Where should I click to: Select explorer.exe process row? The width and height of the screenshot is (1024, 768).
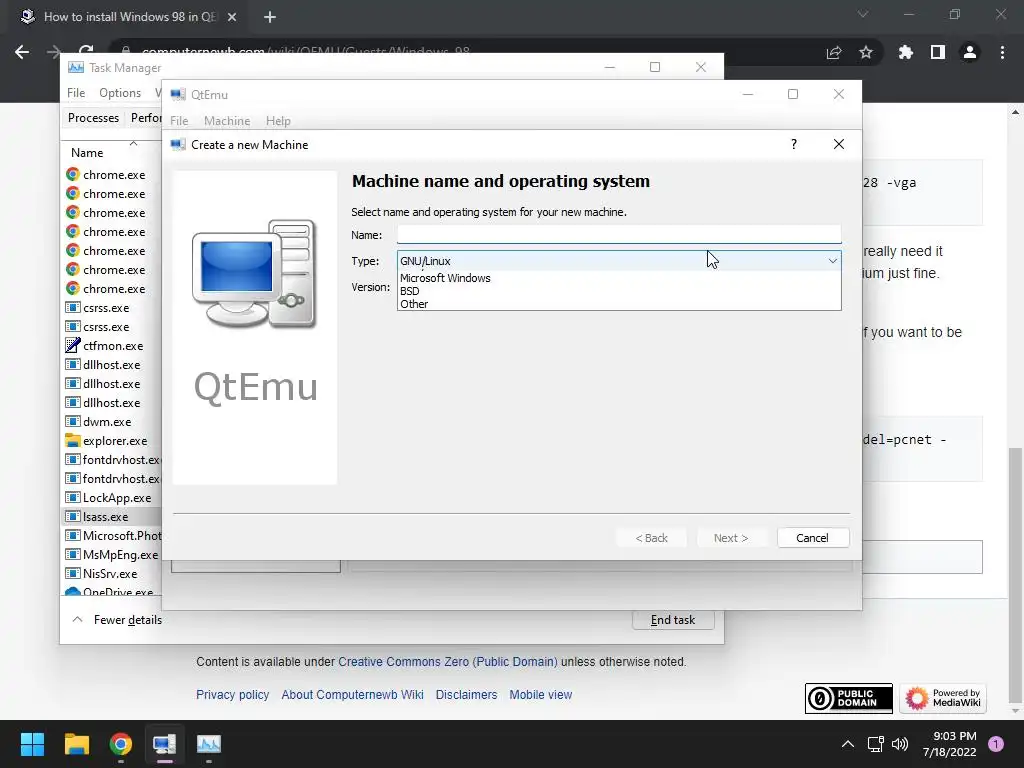coord(112,441)
